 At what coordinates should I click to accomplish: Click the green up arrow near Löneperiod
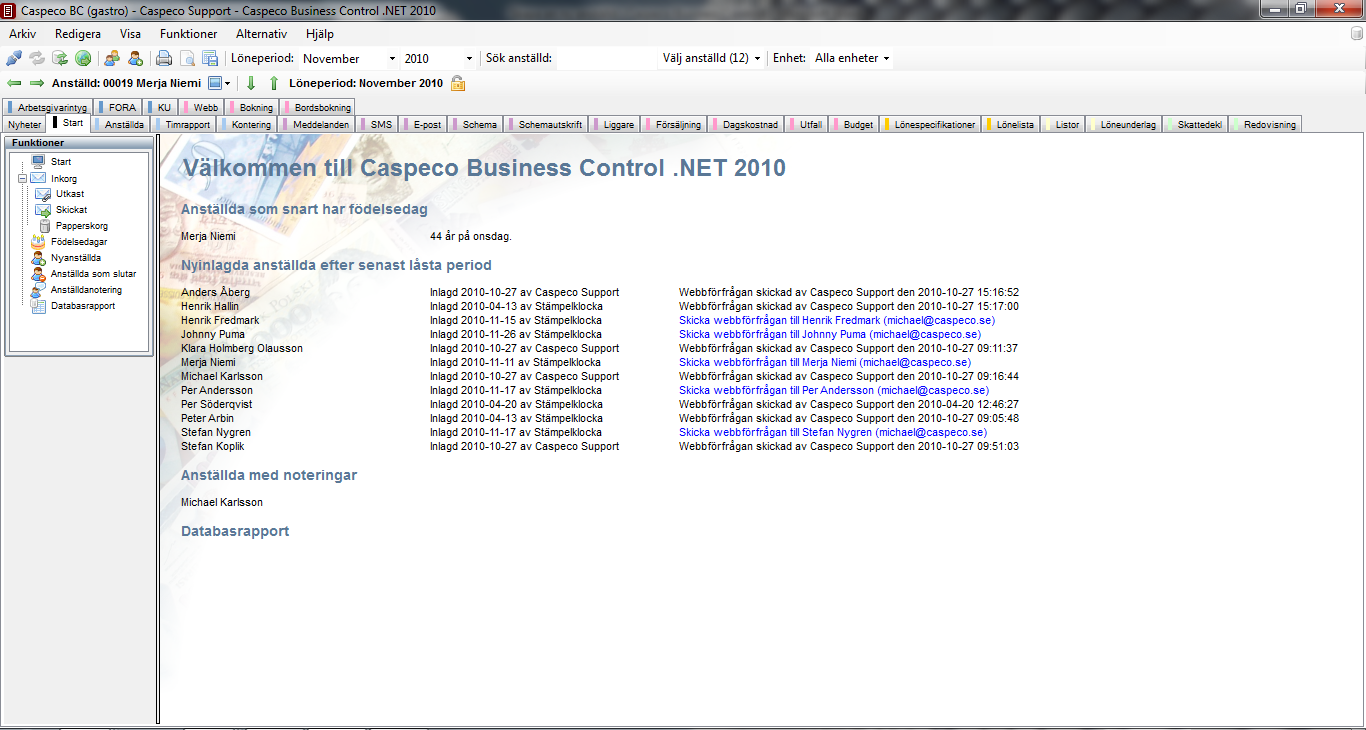point(274,83)
